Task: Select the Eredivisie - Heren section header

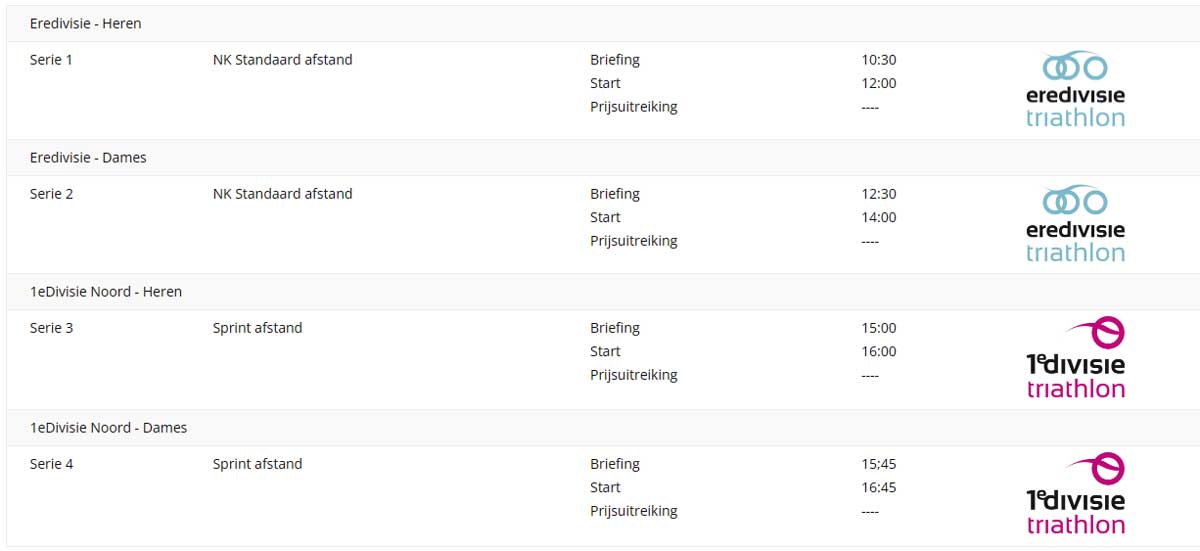Action: (85, 23)
